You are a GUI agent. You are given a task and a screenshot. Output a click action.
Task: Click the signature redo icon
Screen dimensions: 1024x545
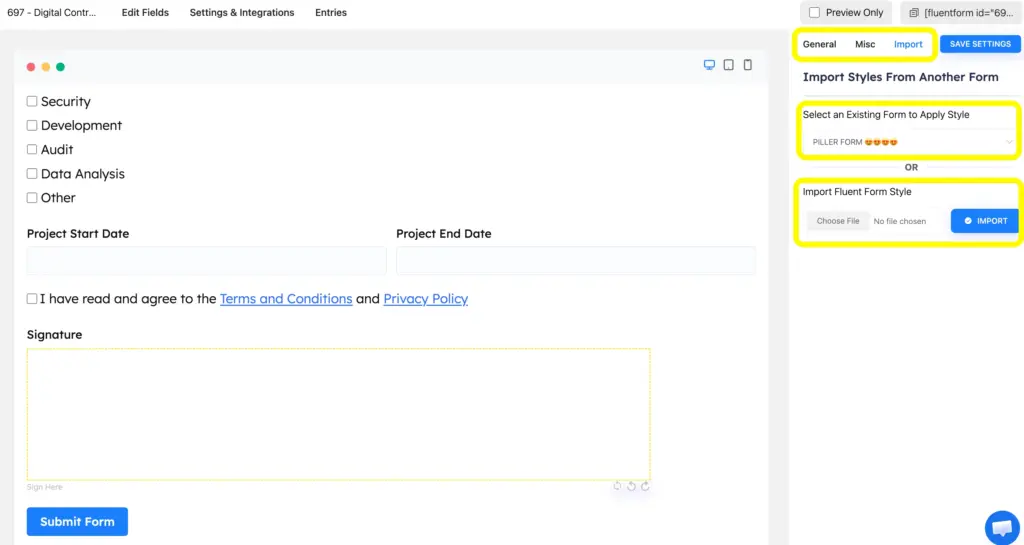coord(645,486)
